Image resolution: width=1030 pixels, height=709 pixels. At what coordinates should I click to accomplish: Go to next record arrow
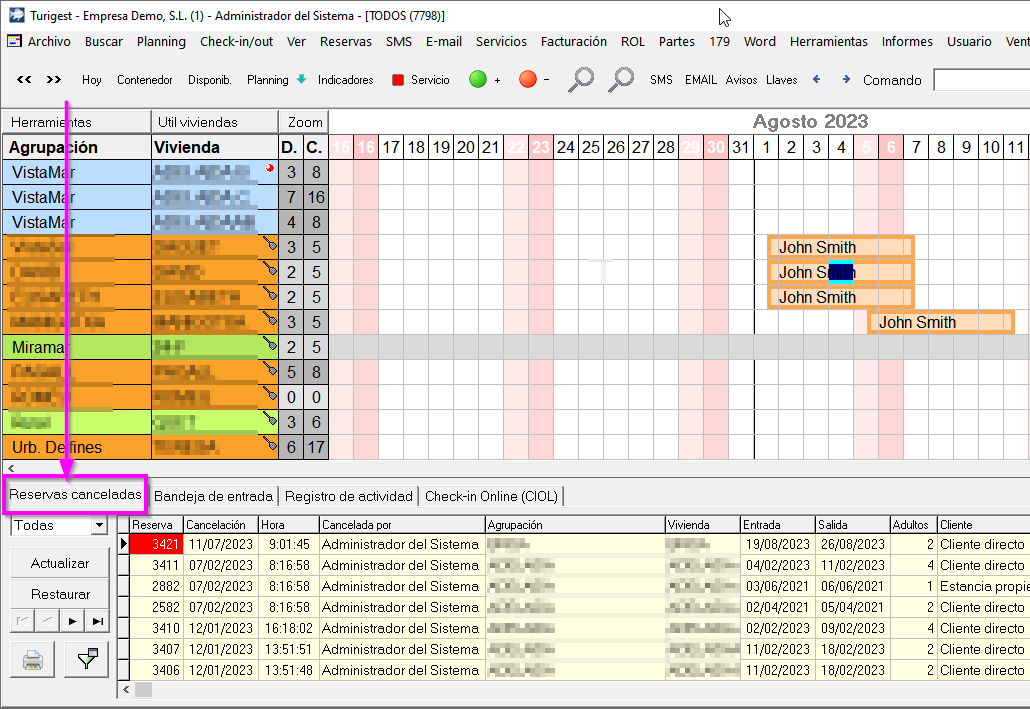[72, 621]
